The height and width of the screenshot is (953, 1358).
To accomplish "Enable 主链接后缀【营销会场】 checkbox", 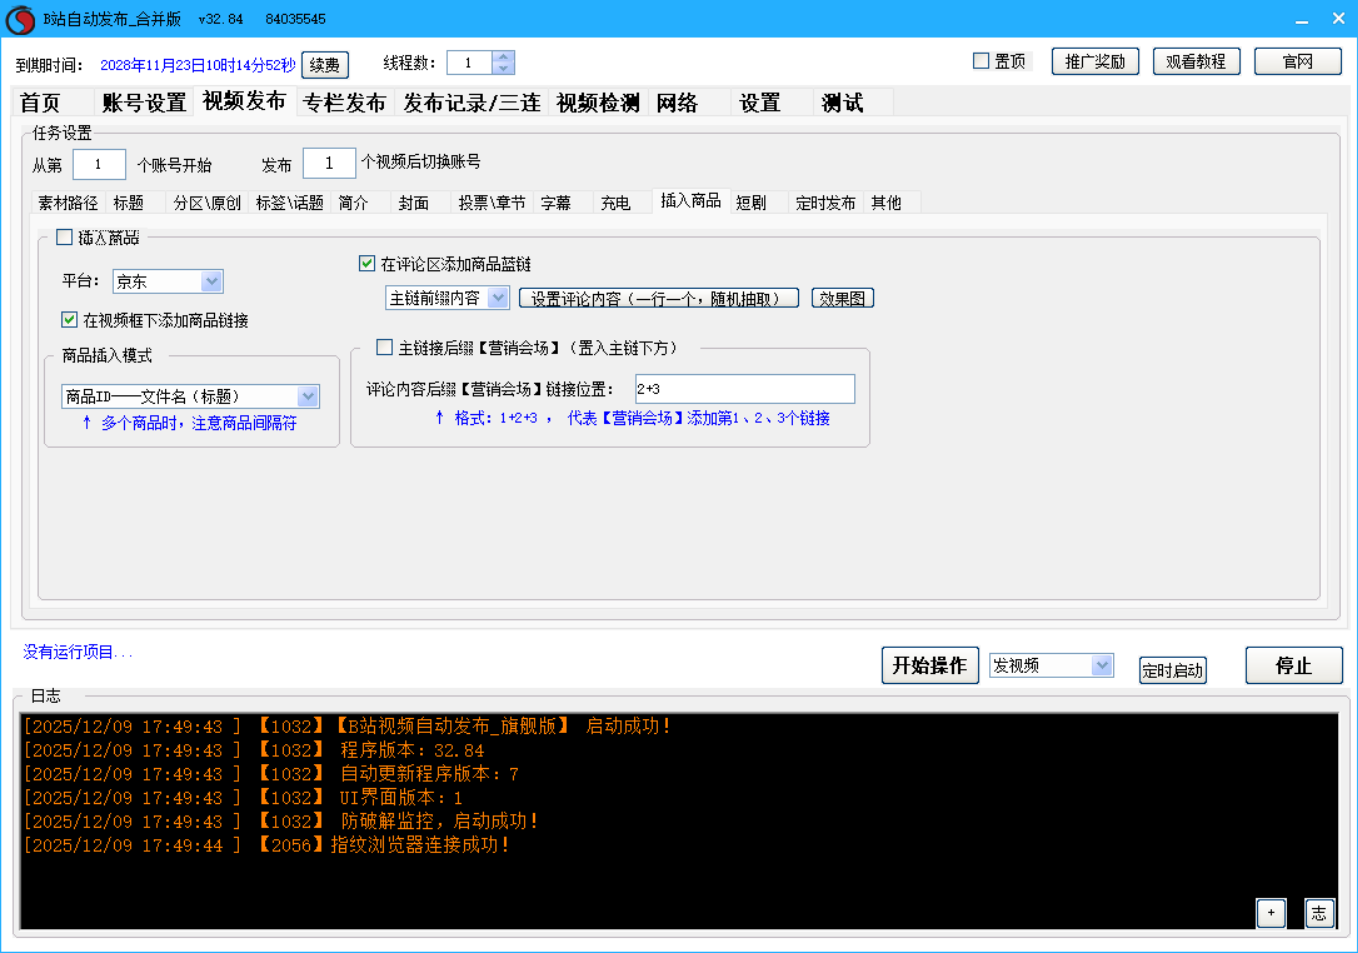I will pyautogui.click(x=384, y=348).
